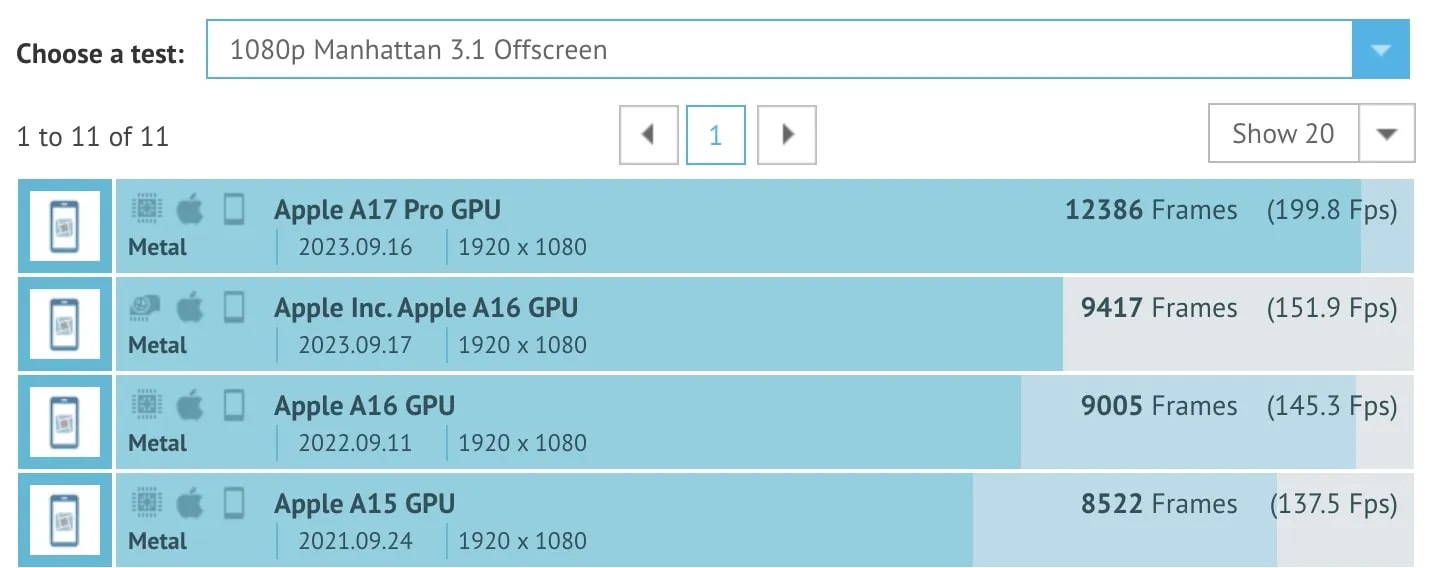
Task: Click the Apple Inc. Apple A16 device thumbnail
Action: point(65,324)
